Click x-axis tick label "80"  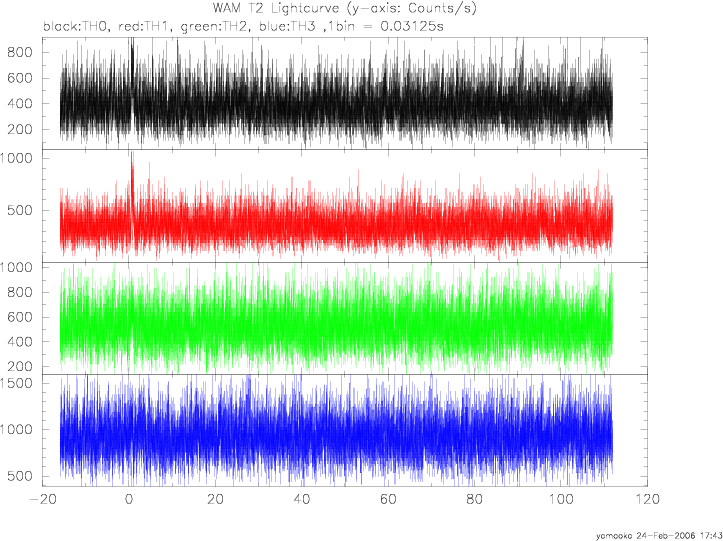coord(474,500)
